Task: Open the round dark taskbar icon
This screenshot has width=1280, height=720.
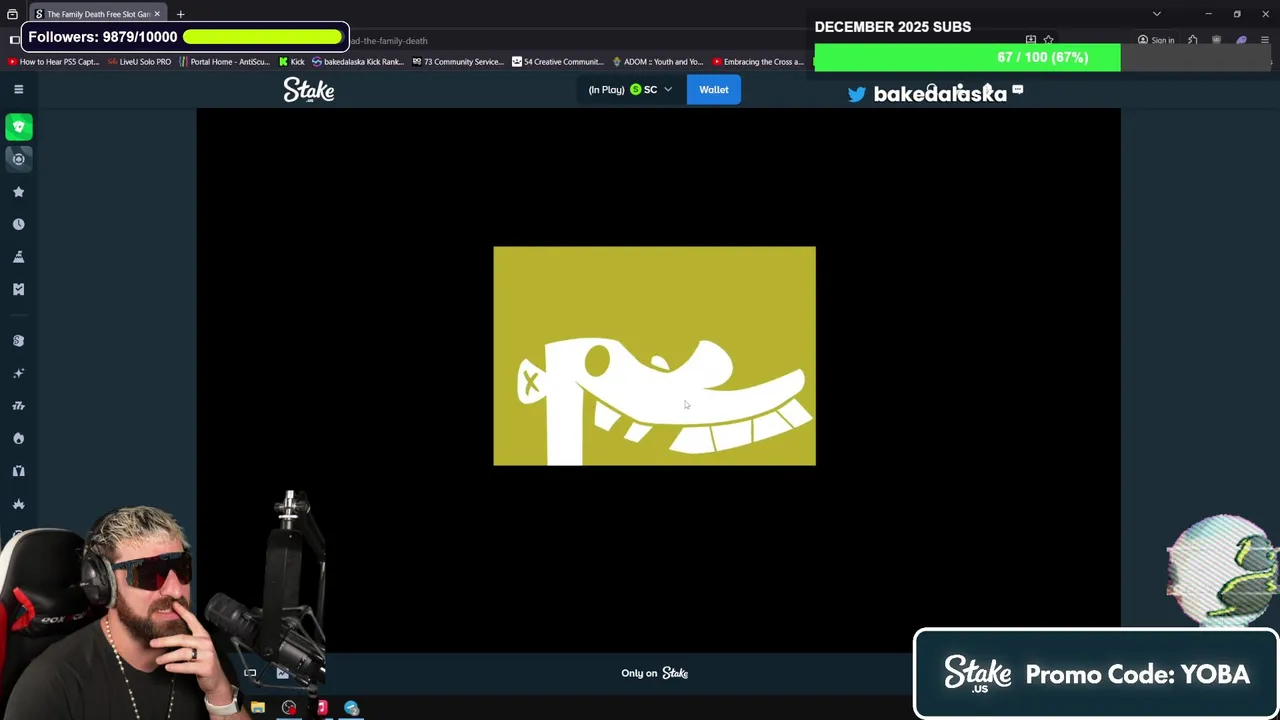Action: 289,708
